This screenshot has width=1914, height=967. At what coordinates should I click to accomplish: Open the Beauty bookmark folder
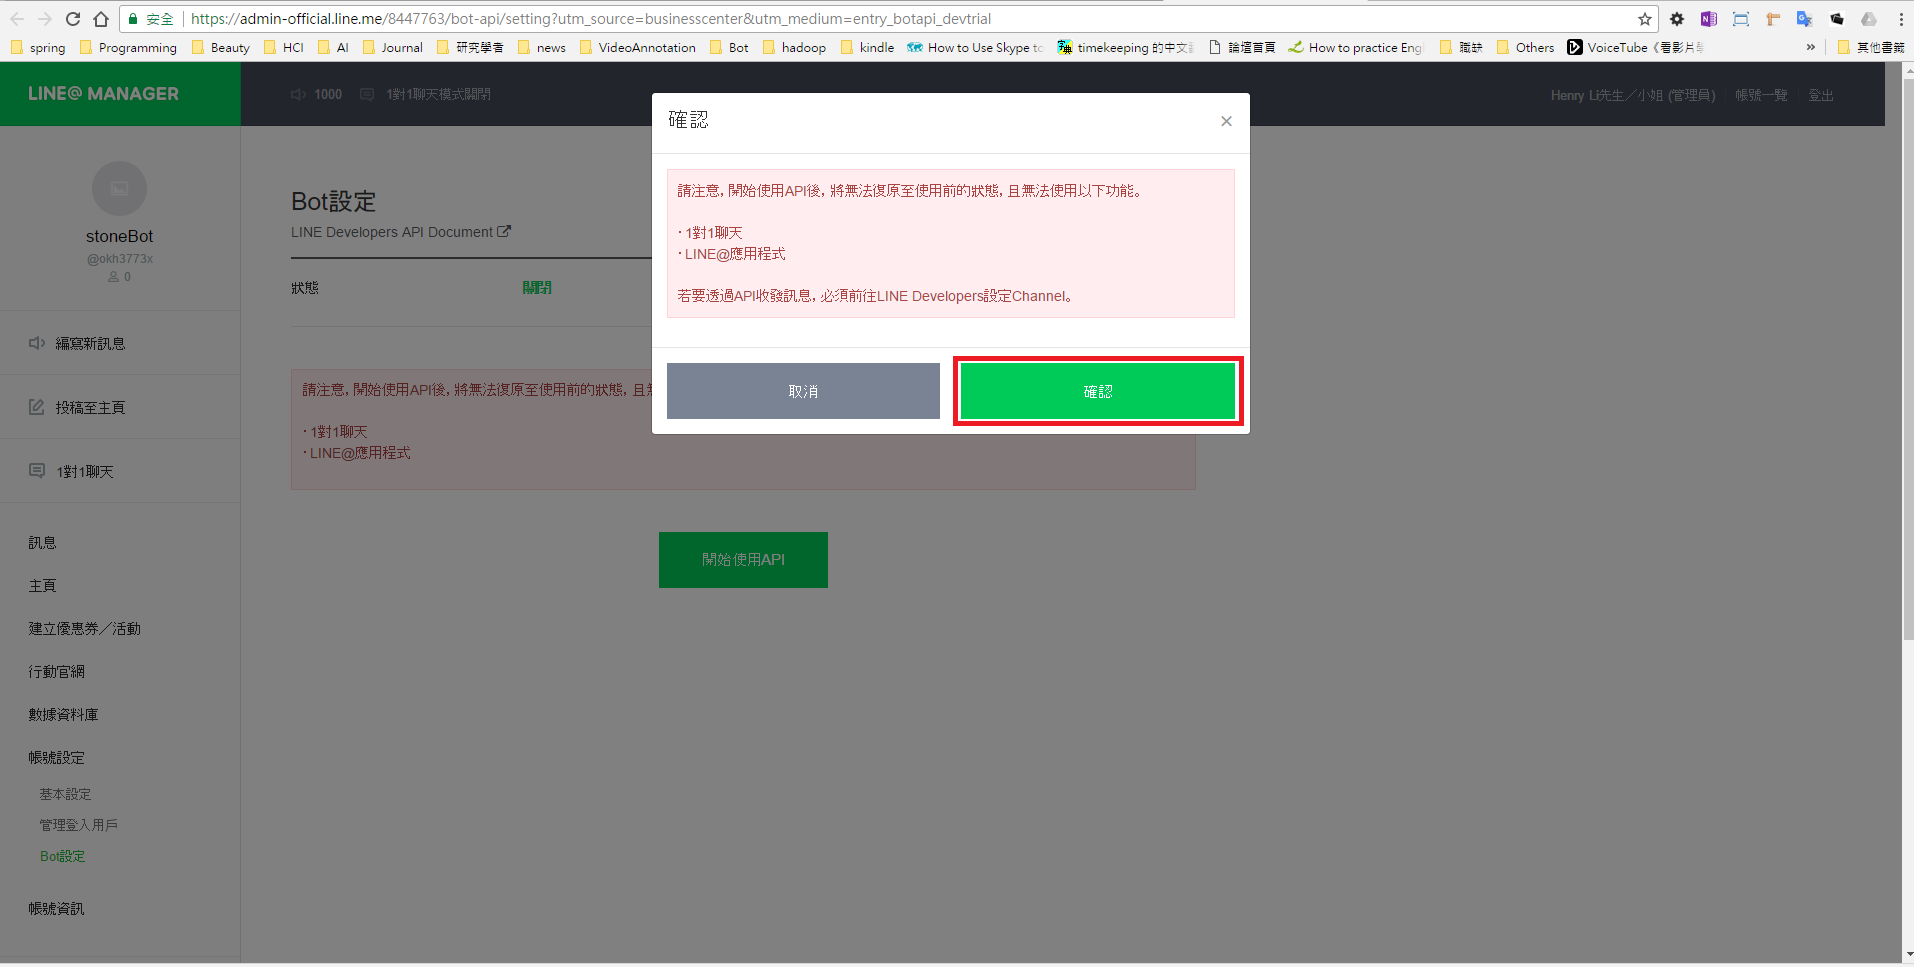(x=220, y=47)
